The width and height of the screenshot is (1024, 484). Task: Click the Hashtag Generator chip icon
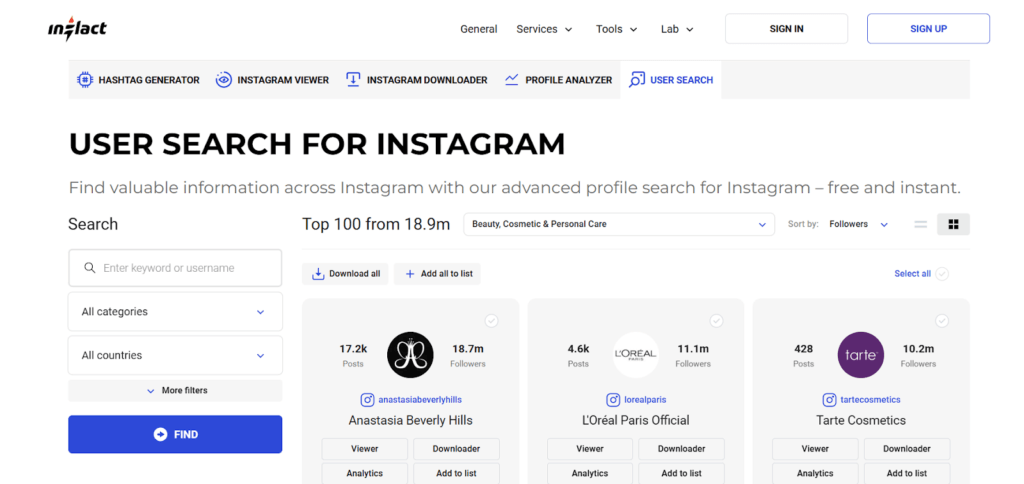coord(85,80)
